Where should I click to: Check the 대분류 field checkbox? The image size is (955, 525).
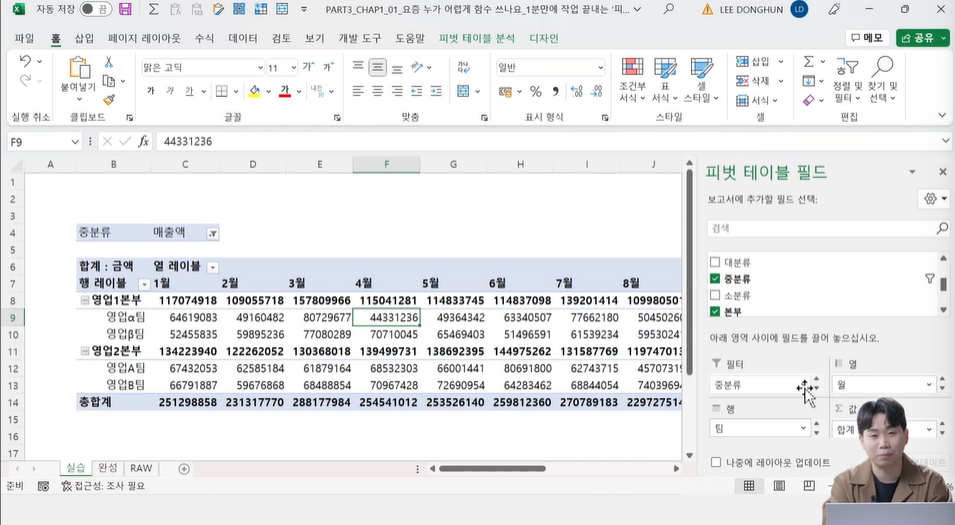(715, 262)
